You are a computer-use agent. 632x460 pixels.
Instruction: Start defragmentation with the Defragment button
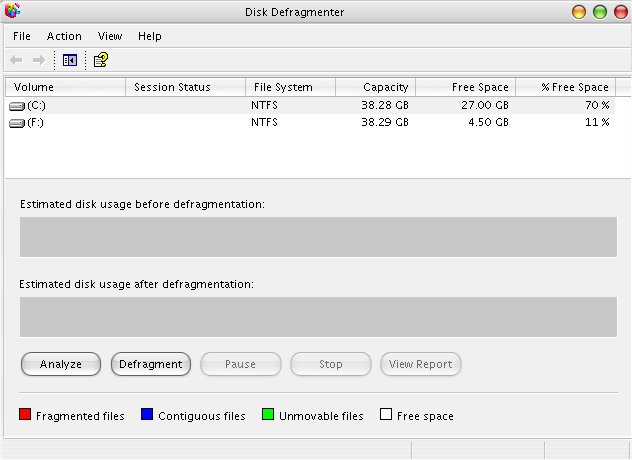pyautogui.click(x=151, y=364)
